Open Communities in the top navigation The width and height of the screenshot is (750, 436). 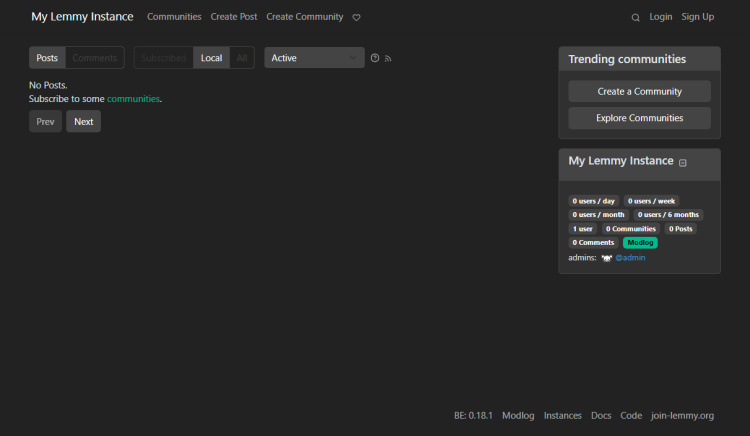pyautogui.click(x=174, y=17)
